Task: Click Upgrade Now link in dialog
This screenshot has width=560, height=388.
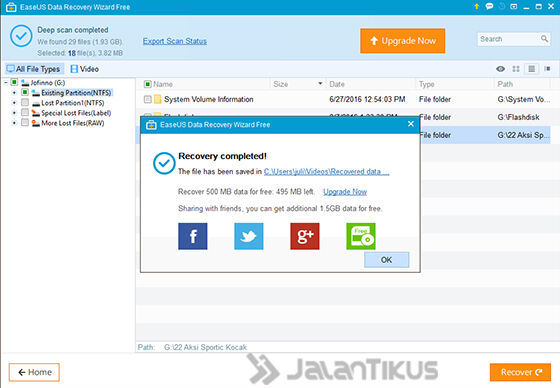Action: pos(345,192)
